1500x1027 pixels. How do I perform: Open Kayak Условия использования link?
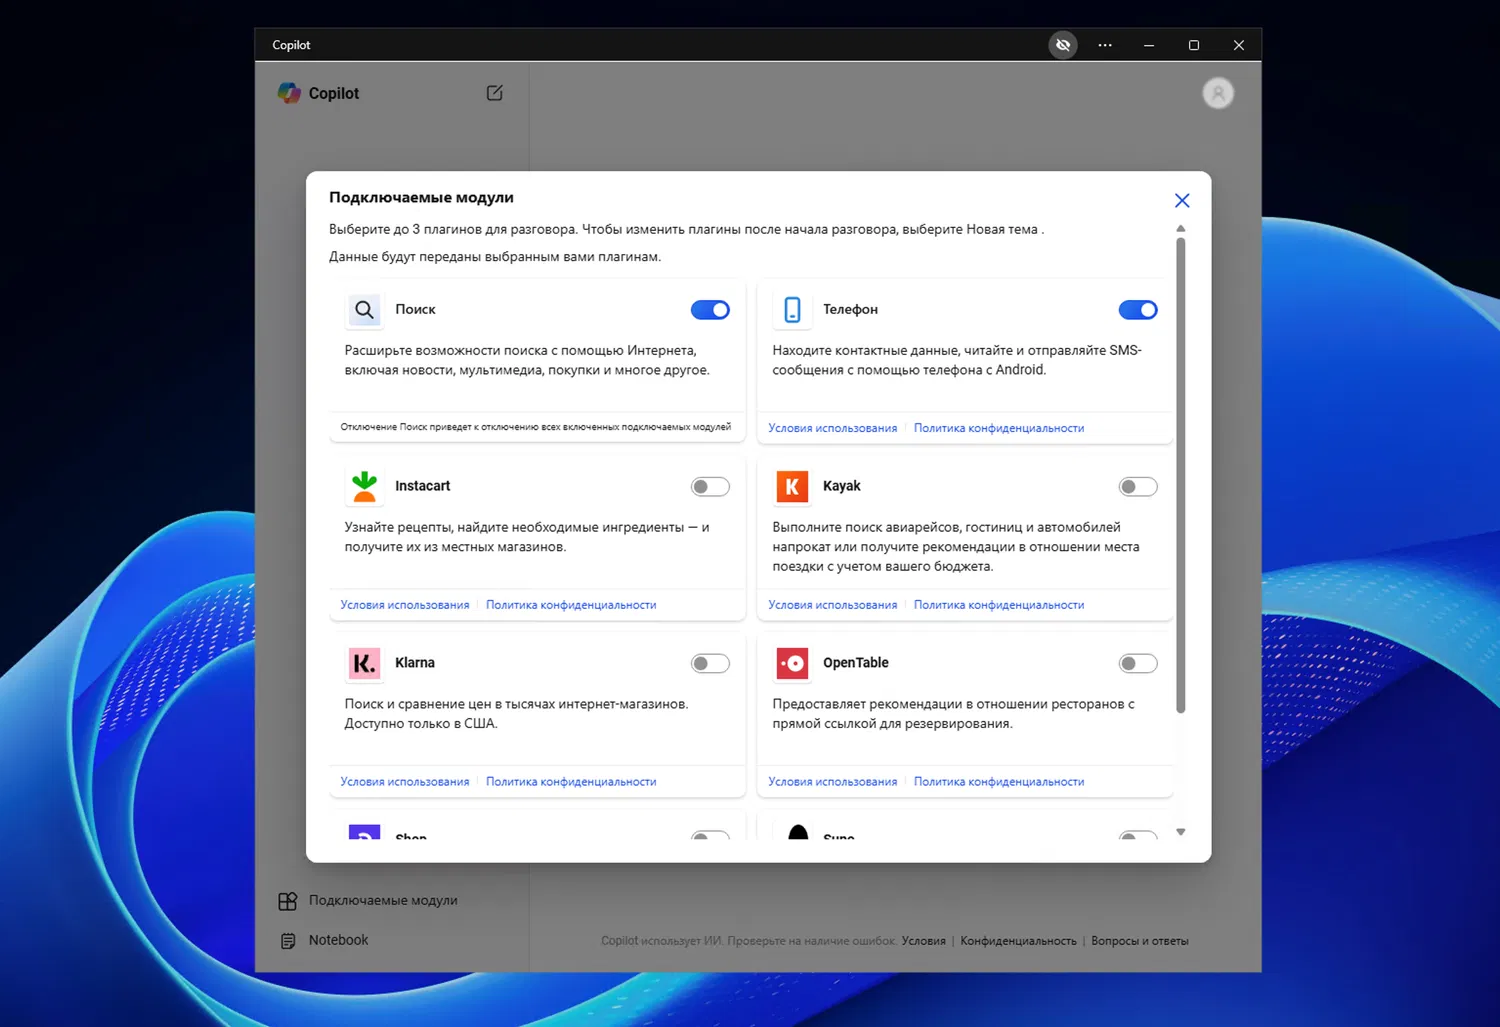coord(833,605)
